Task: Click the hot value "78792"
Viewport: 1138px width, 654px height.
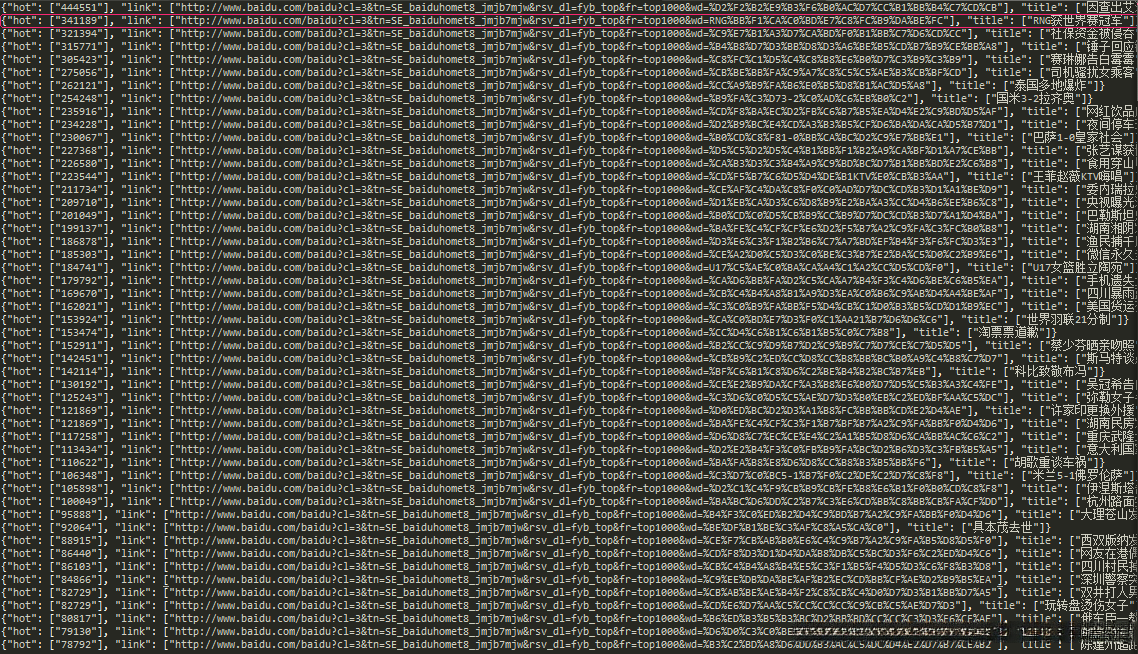Action: tap(77, 645)
